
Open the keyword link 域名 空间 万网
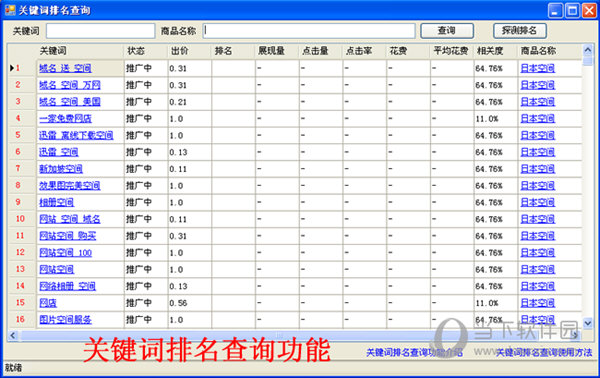tap(70, 85)
